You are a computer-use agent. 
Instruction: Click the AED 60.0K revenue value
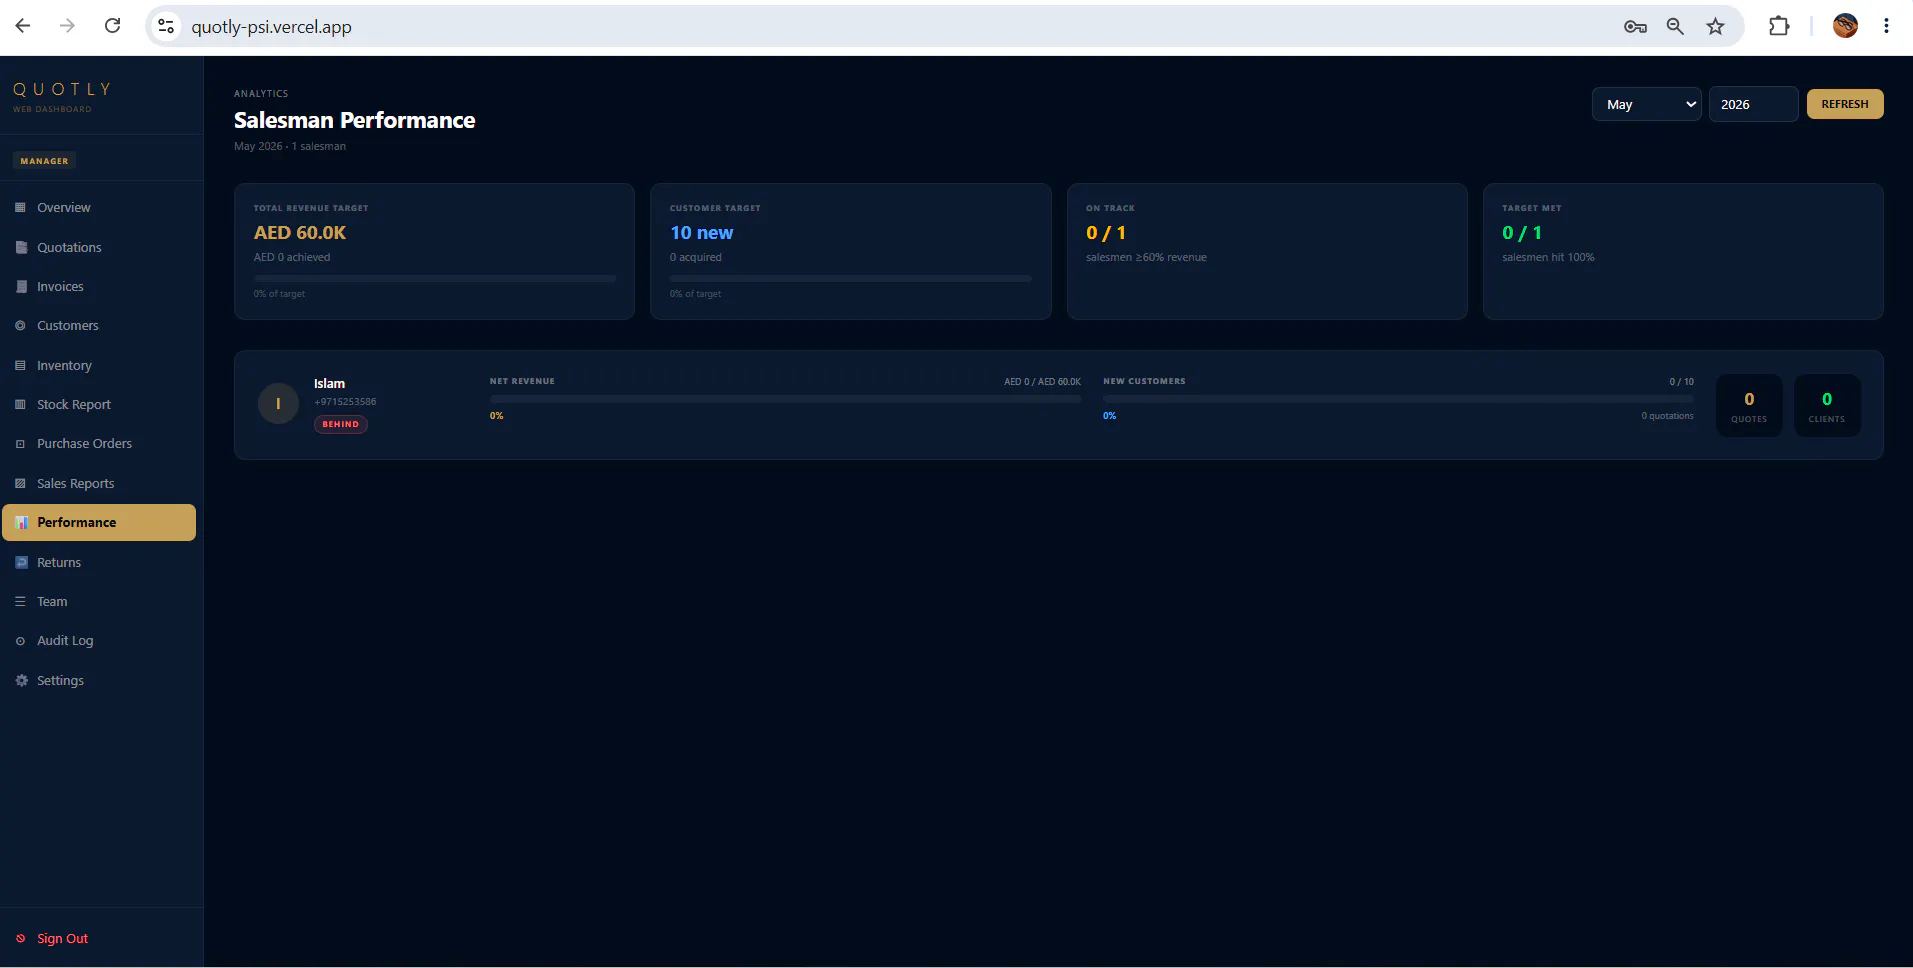(300, 233)
